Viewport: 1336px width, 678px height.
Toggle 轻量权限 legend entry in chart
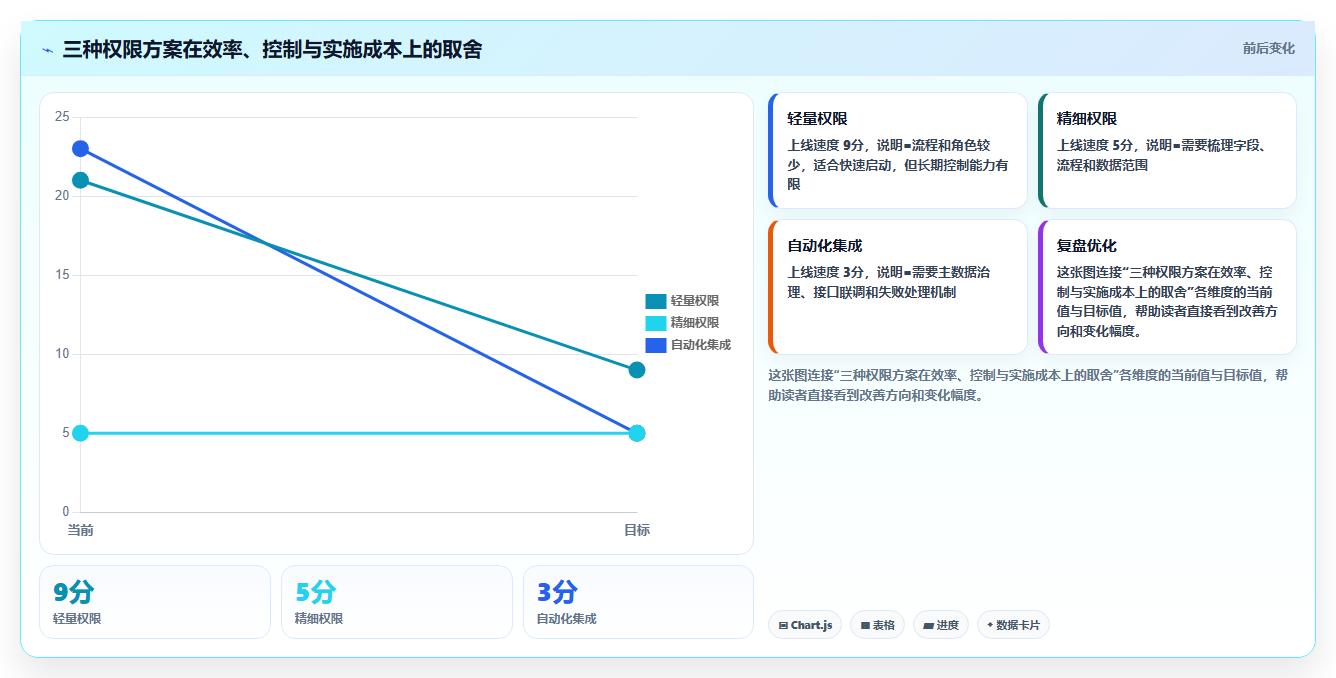pyautogui.click(x=682, y=301)
